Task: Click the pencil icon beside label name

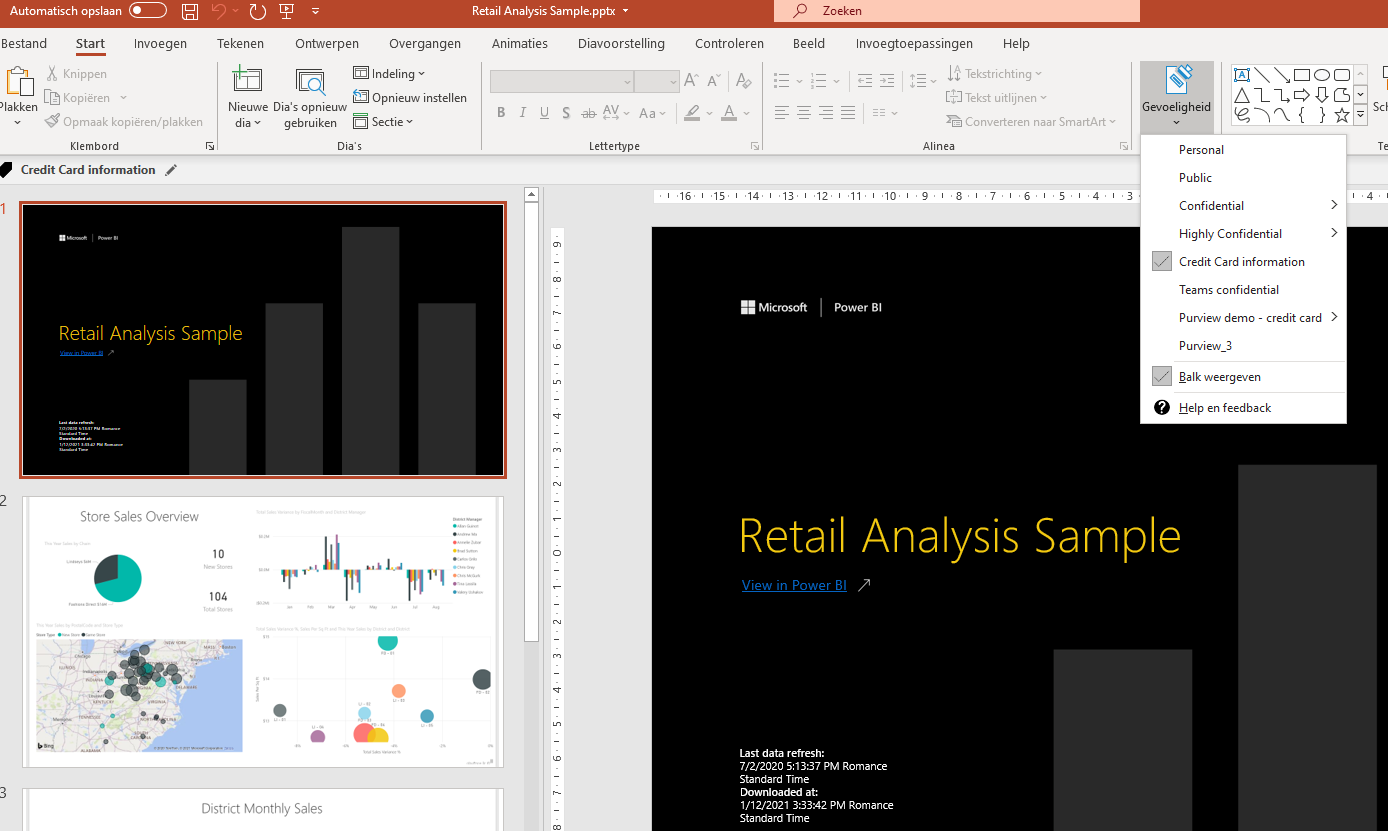Action: click(171, 170)
